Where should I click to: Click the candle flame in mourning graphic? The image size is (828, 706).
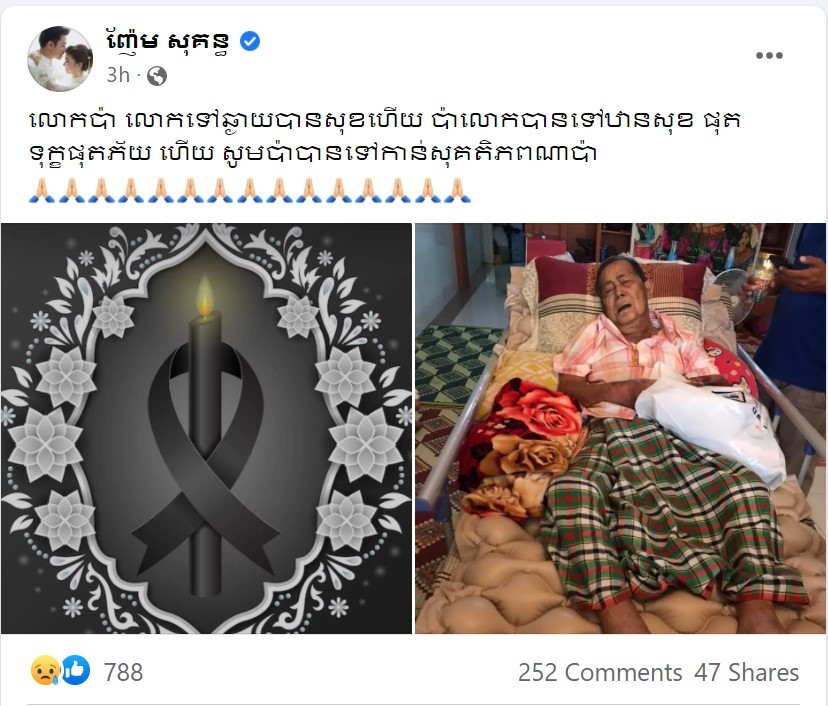point(205,298)
